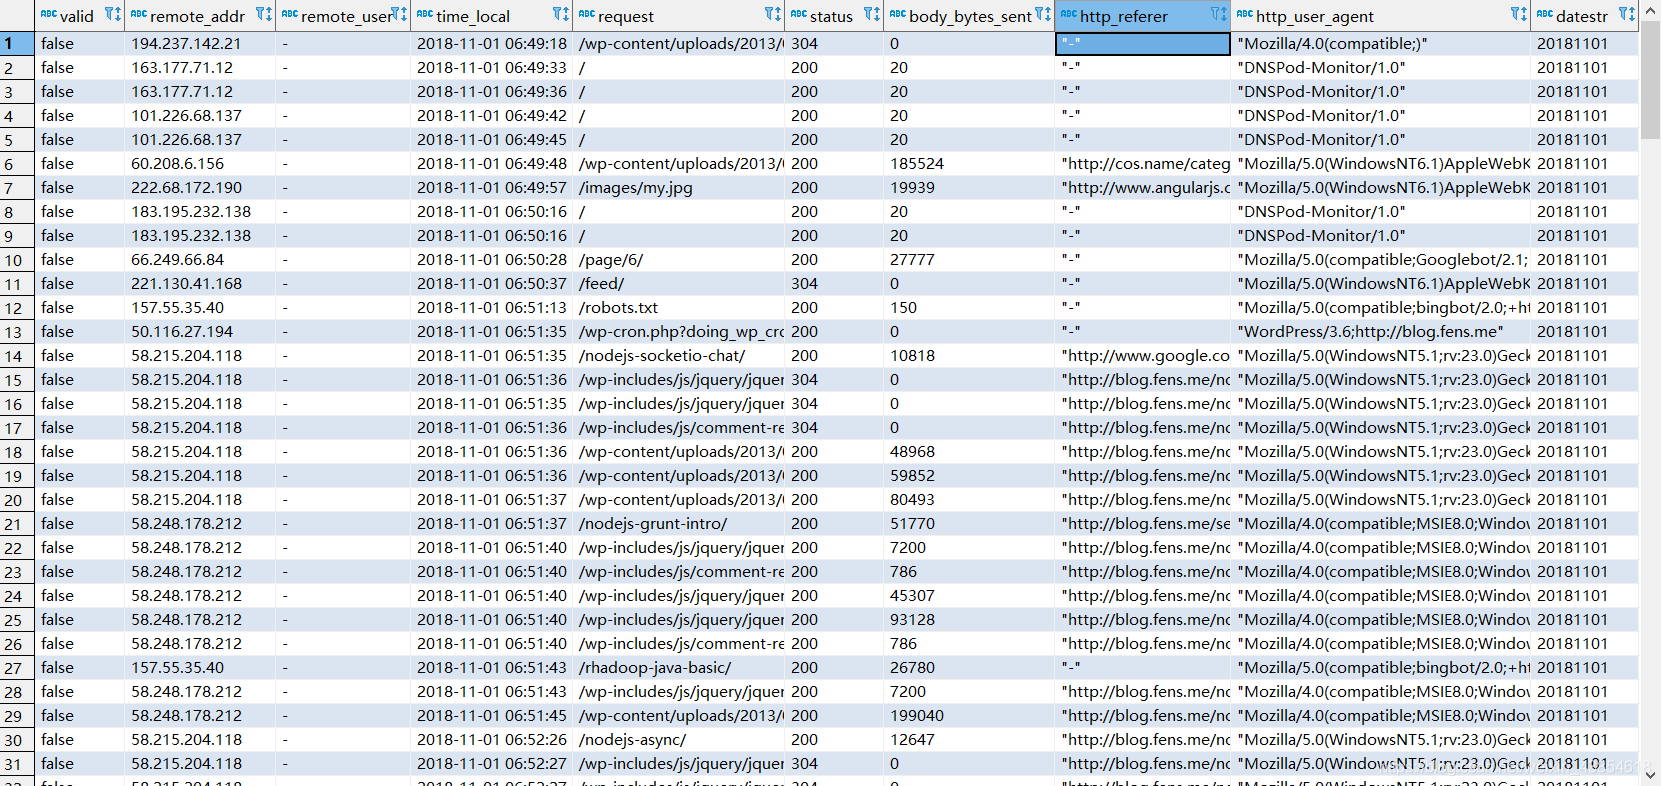Click the sort/filter icon on the request column
Viewport: 1661px width, 786px height.
coord(773,15)
